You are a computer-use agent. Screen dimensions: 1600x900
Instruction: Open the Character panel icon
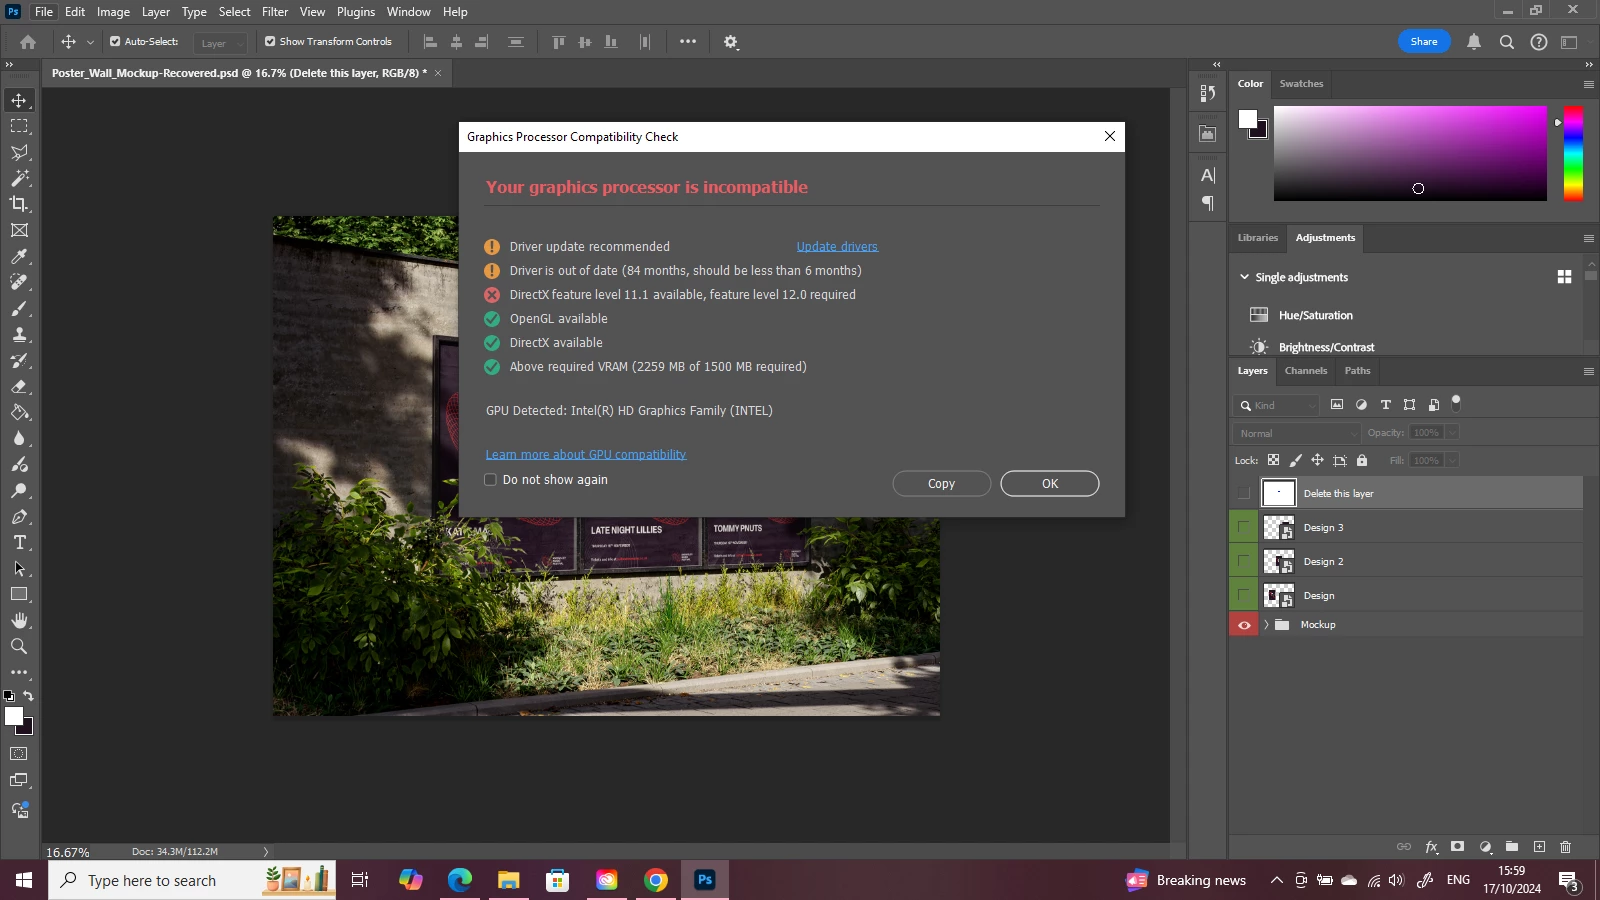[1208, 175]
